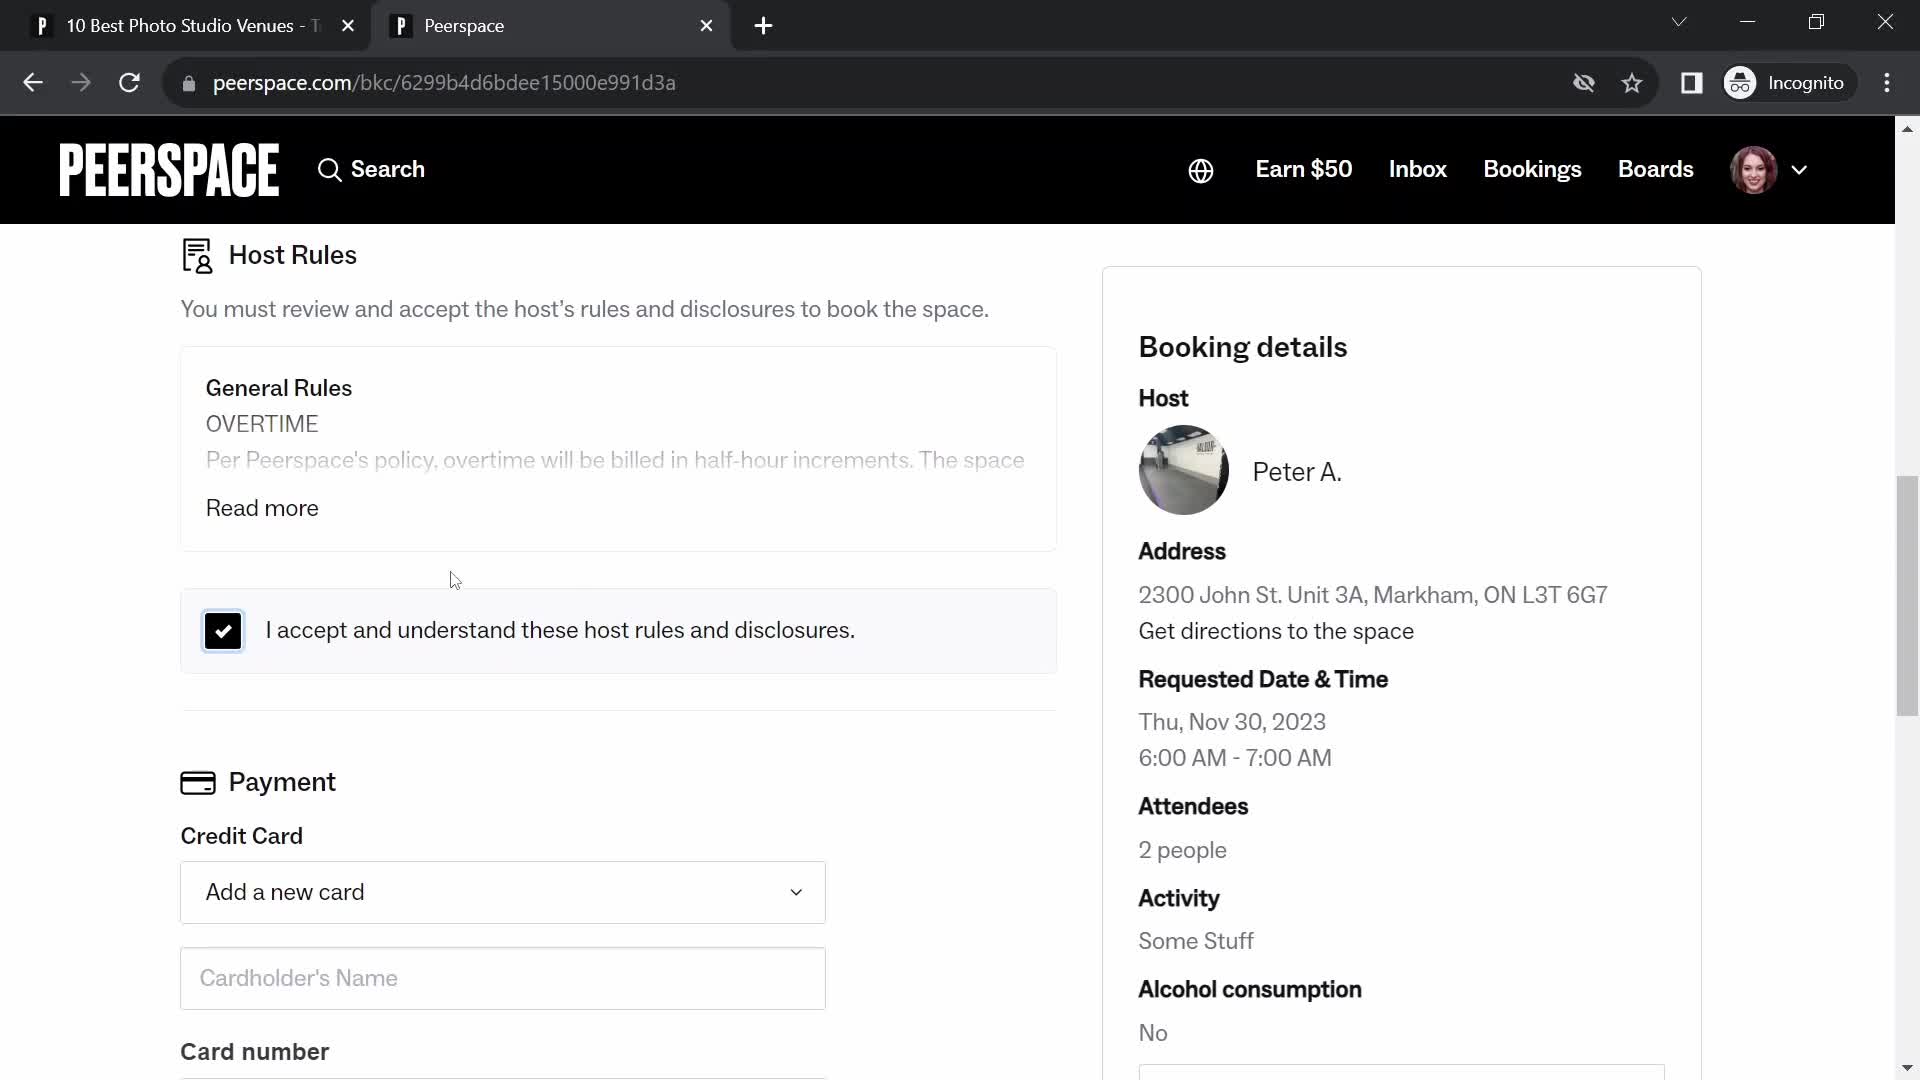Click the Host Rules section icon
This screenshot has height=1080, width=1920.
[x=198, y=256]
